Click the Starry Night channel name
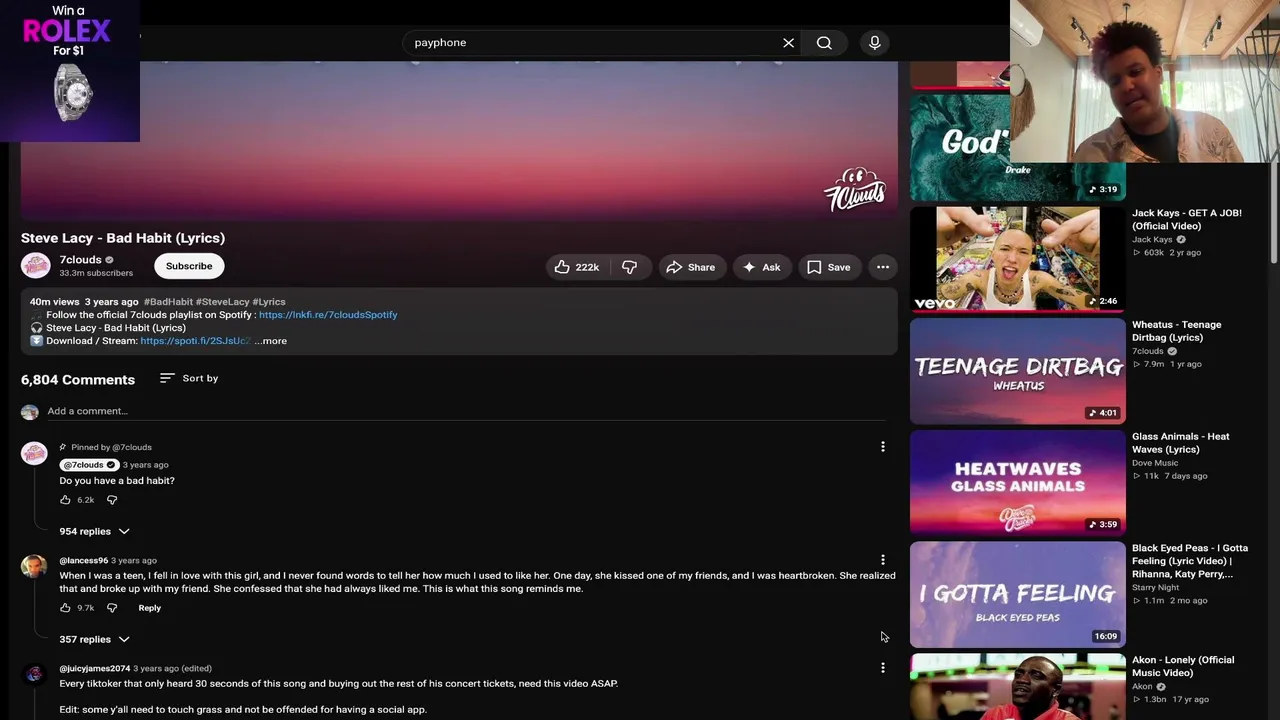The image size is (1280, 720). click(1155, 588)
